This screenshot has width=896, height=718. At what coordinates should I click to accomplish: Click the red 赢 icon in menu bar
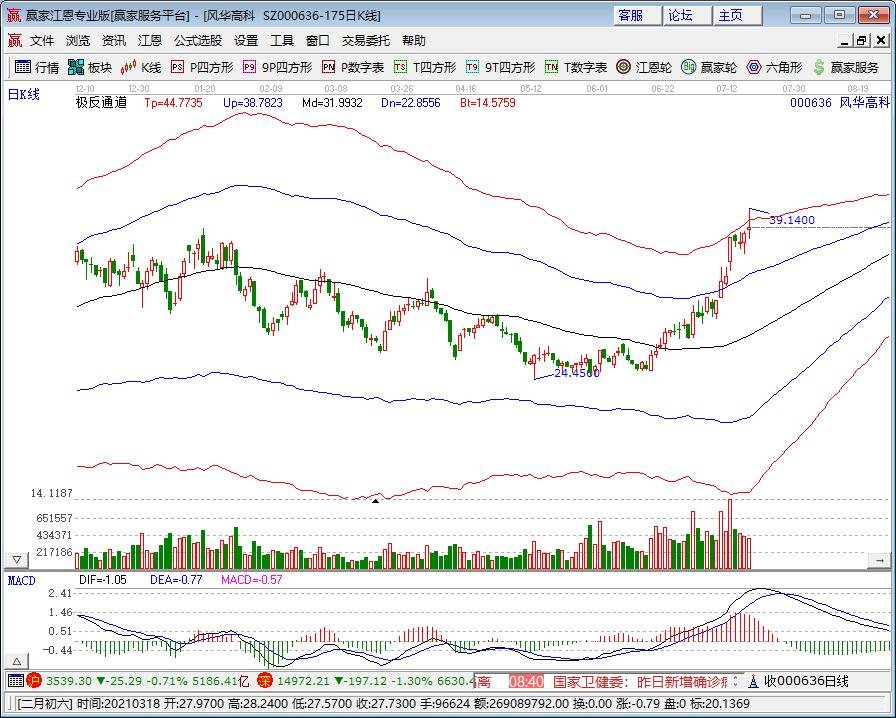tap(14, 41)
